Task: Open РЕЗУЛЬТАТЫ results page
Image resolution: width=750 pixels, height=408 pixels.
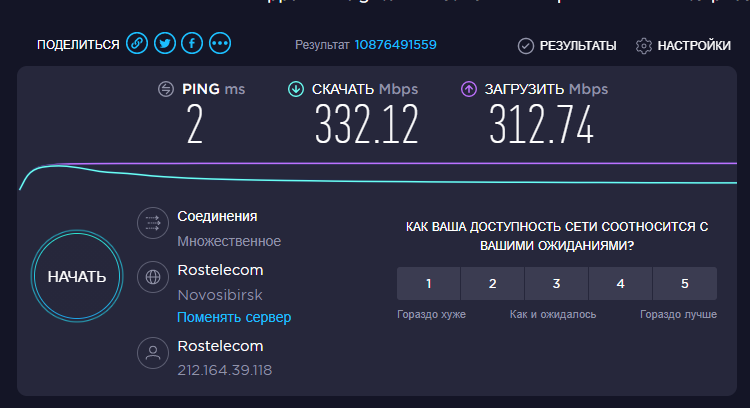Action: [x=567, y=45]
